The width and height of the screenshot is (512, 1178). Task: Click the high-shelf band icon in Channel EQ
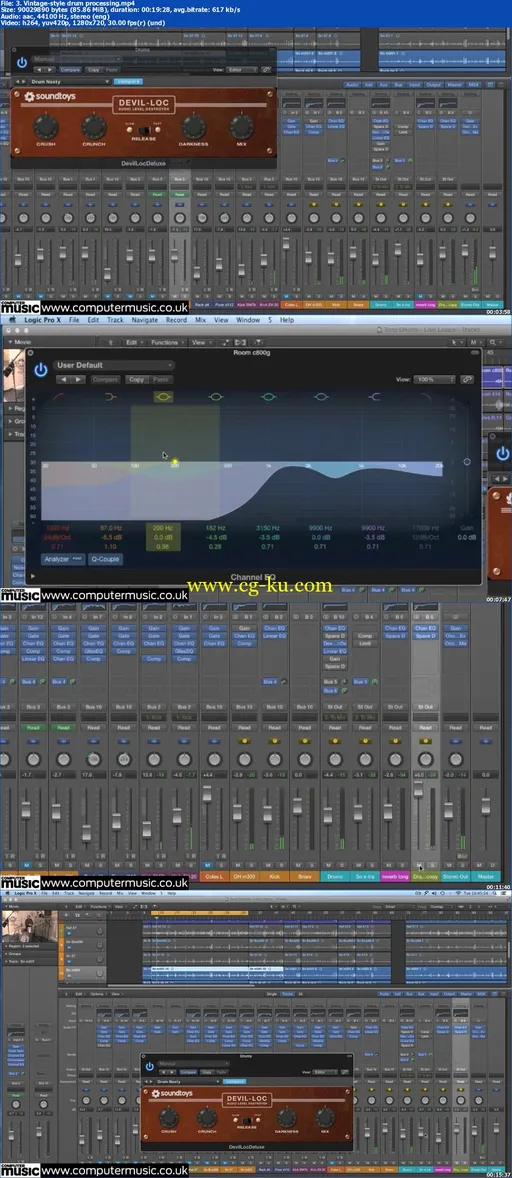pyautogui.click(x=374, y=396)
